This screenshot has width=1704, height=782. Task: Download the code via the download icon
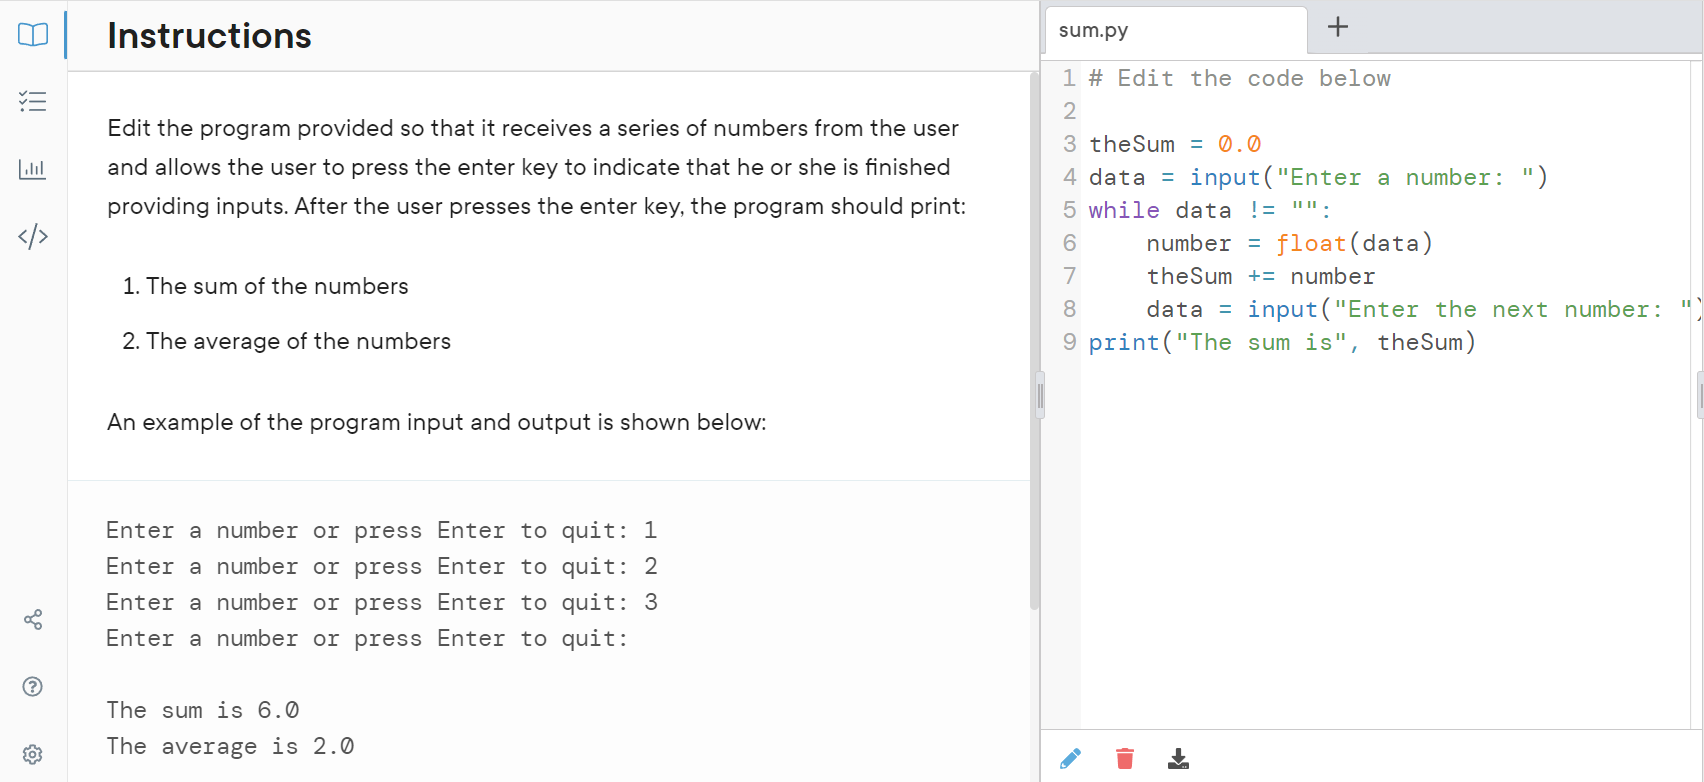[x=1179, y=759]
